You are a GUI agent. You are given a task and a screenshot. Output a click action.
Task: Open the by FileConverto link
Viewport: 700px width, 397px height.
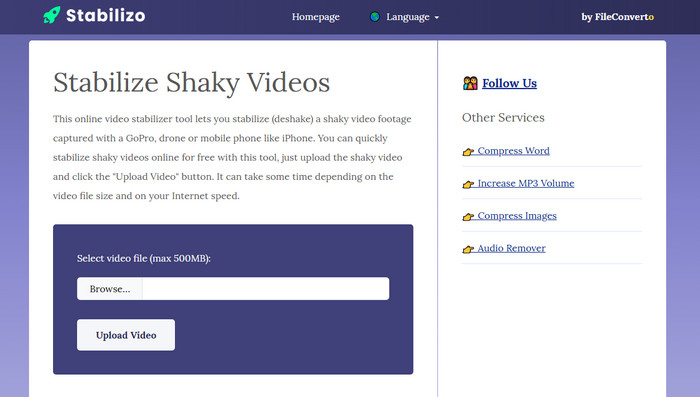[617, 17]
